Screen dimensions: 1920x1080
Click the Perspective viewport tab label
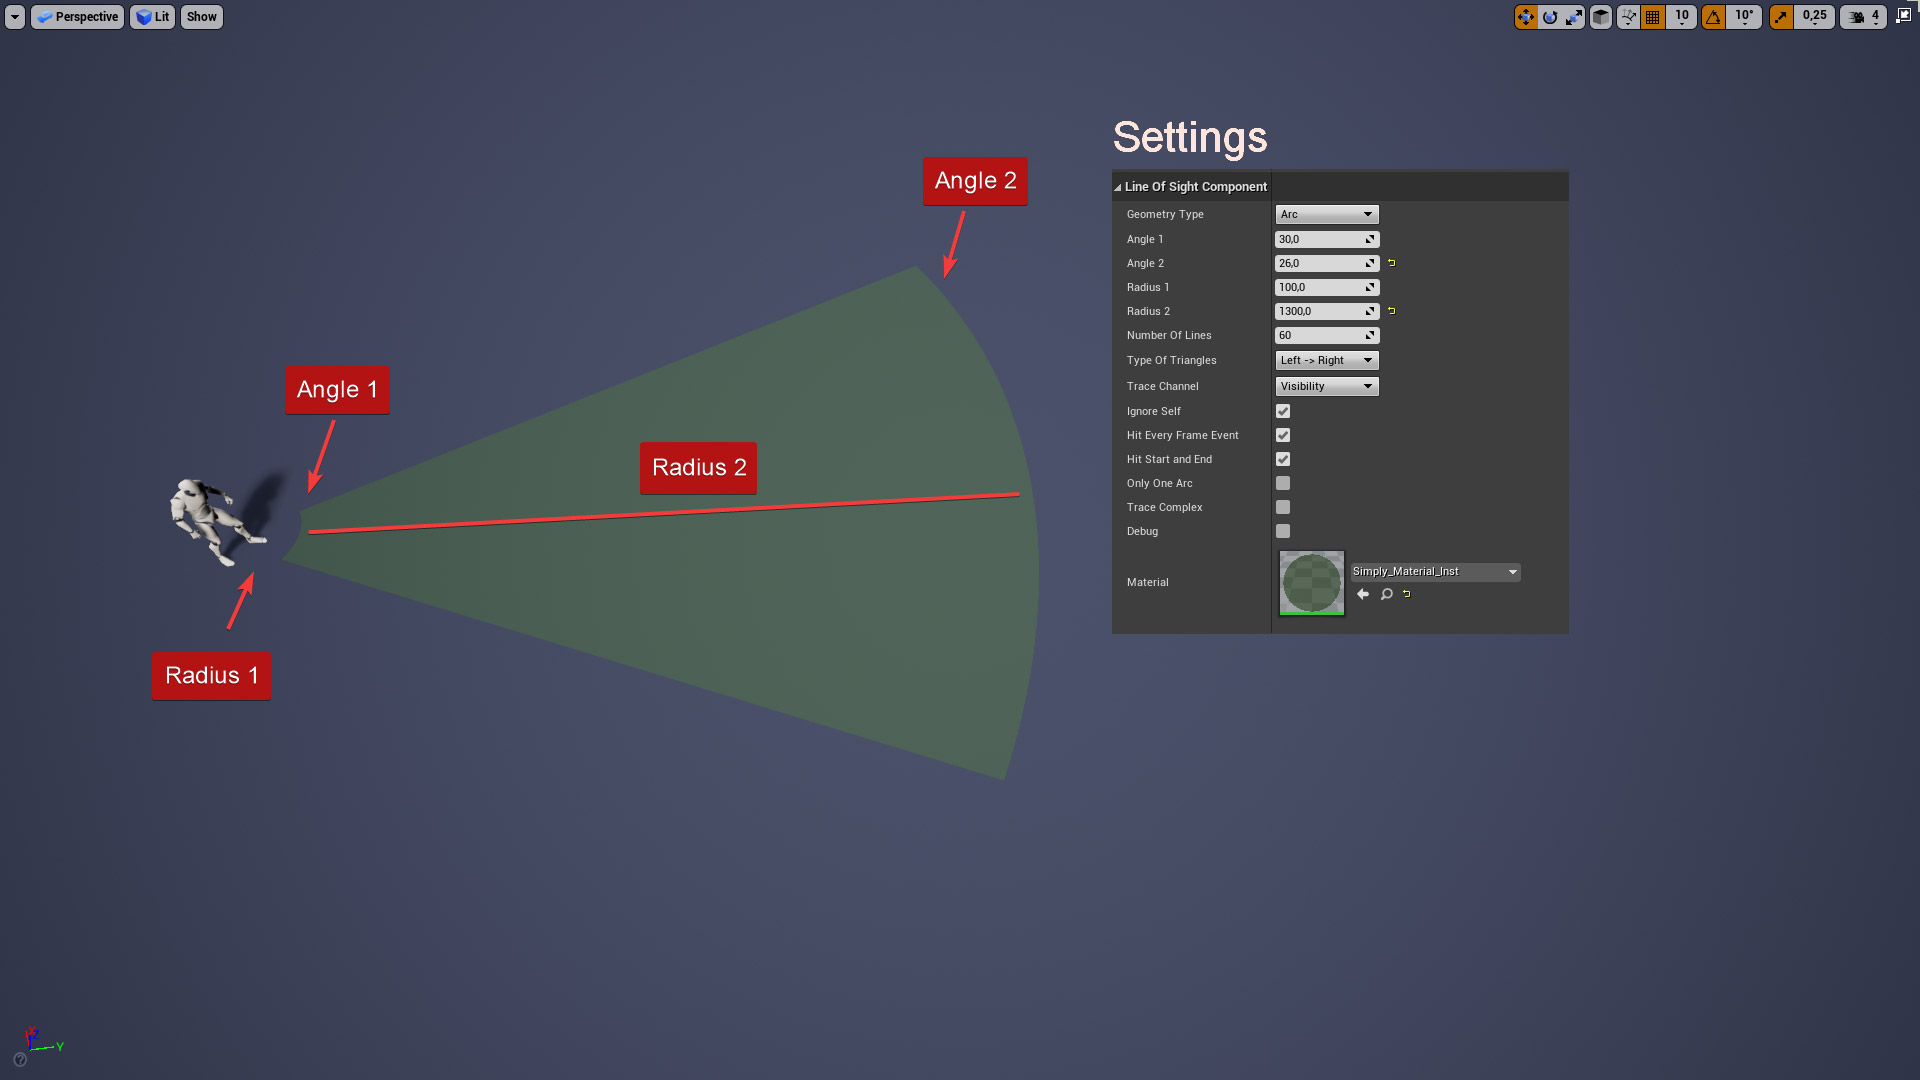point(76,15)
